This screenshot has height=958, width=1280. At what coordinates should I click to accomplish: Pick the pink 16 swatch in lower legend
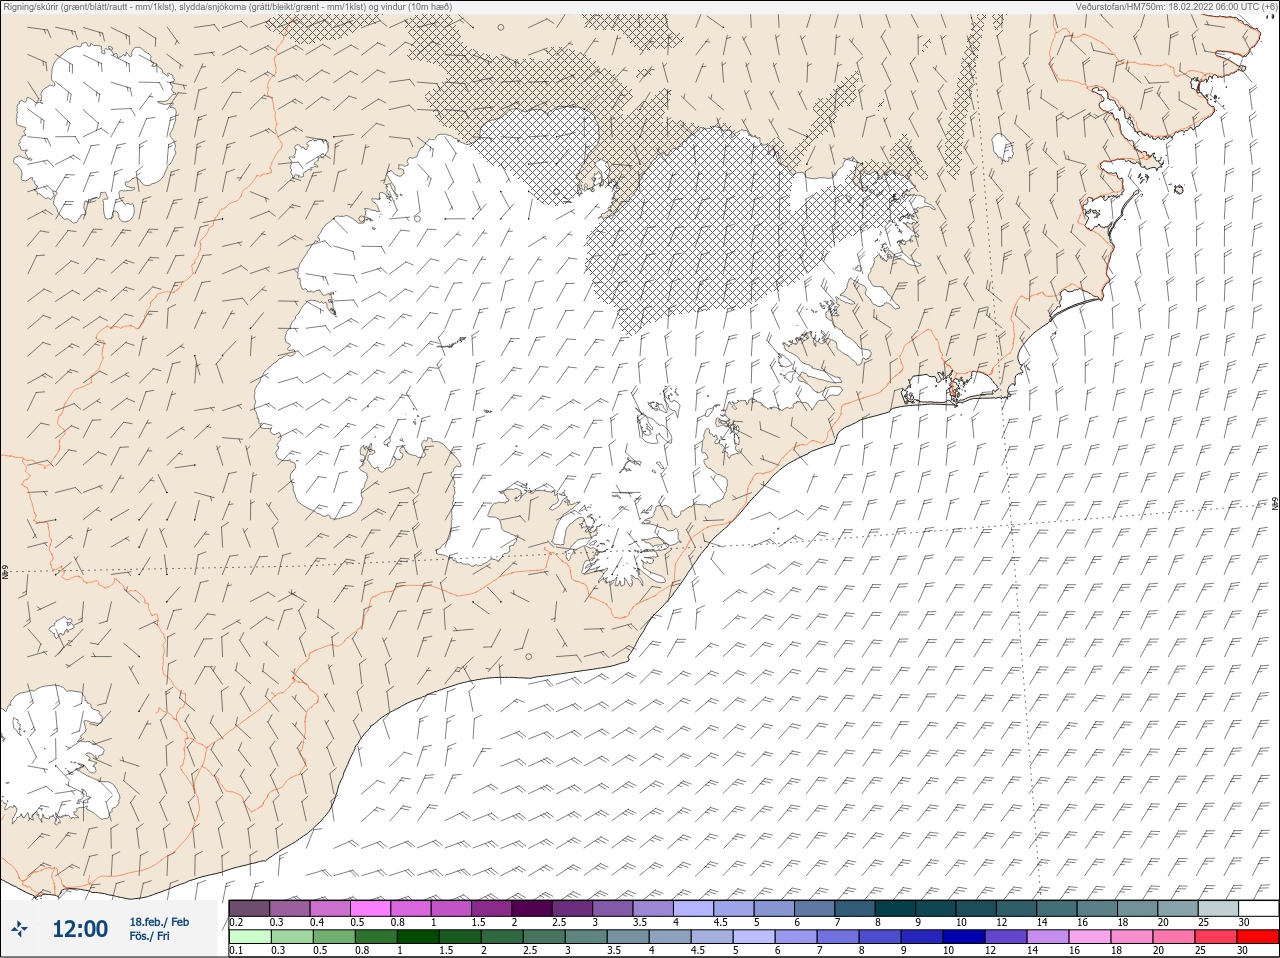click(1089, 937)
